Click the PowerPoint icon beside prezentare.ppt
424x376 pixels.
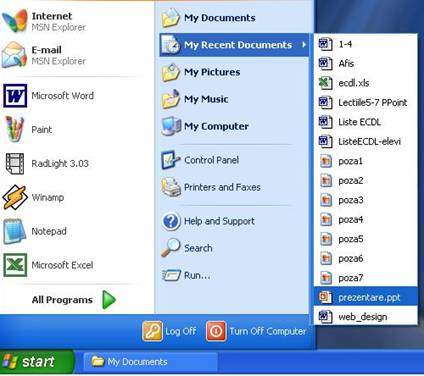(x=325, y=297)
